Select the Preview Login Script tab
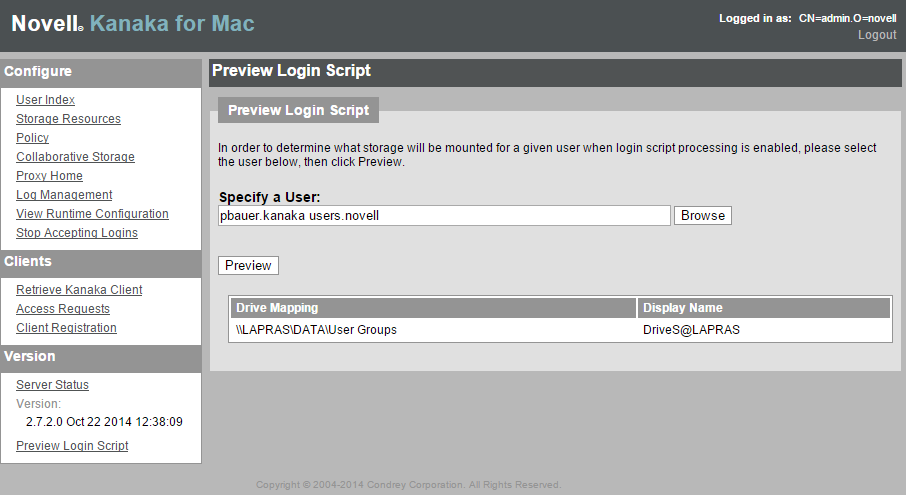The width and height of the screenshot is (906, 495). click(298, 110)
